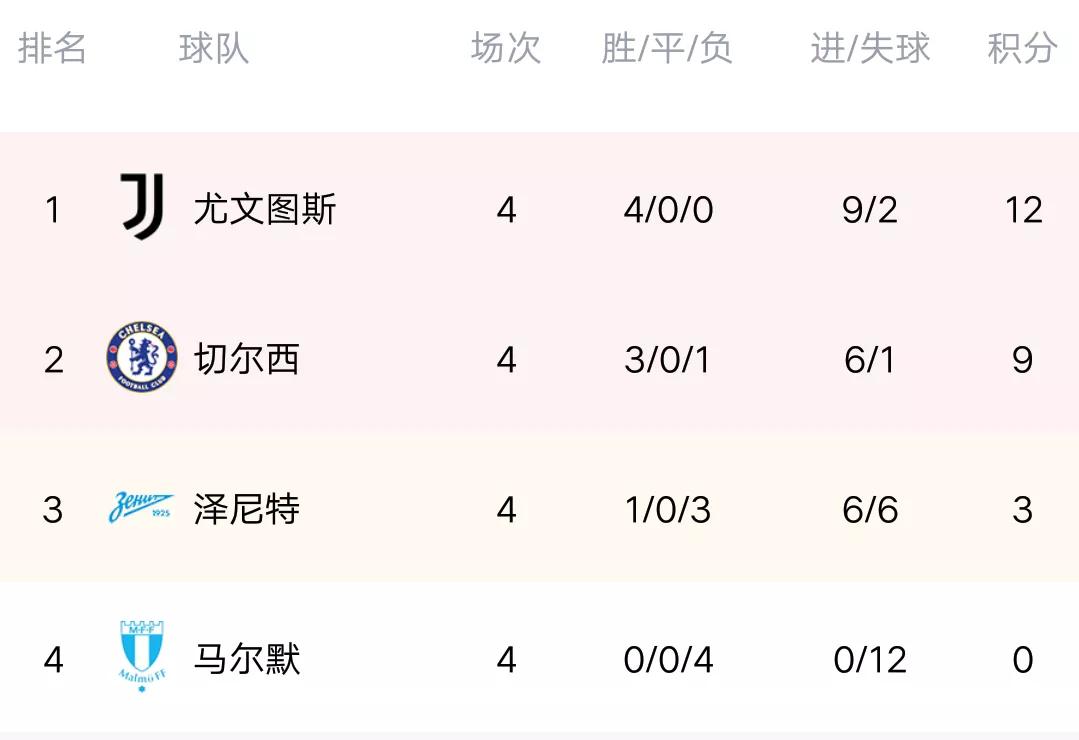This screenshot has height=740, width=1079.
Task: Click the Zenit club logo
Action: (x=141, y=509)
